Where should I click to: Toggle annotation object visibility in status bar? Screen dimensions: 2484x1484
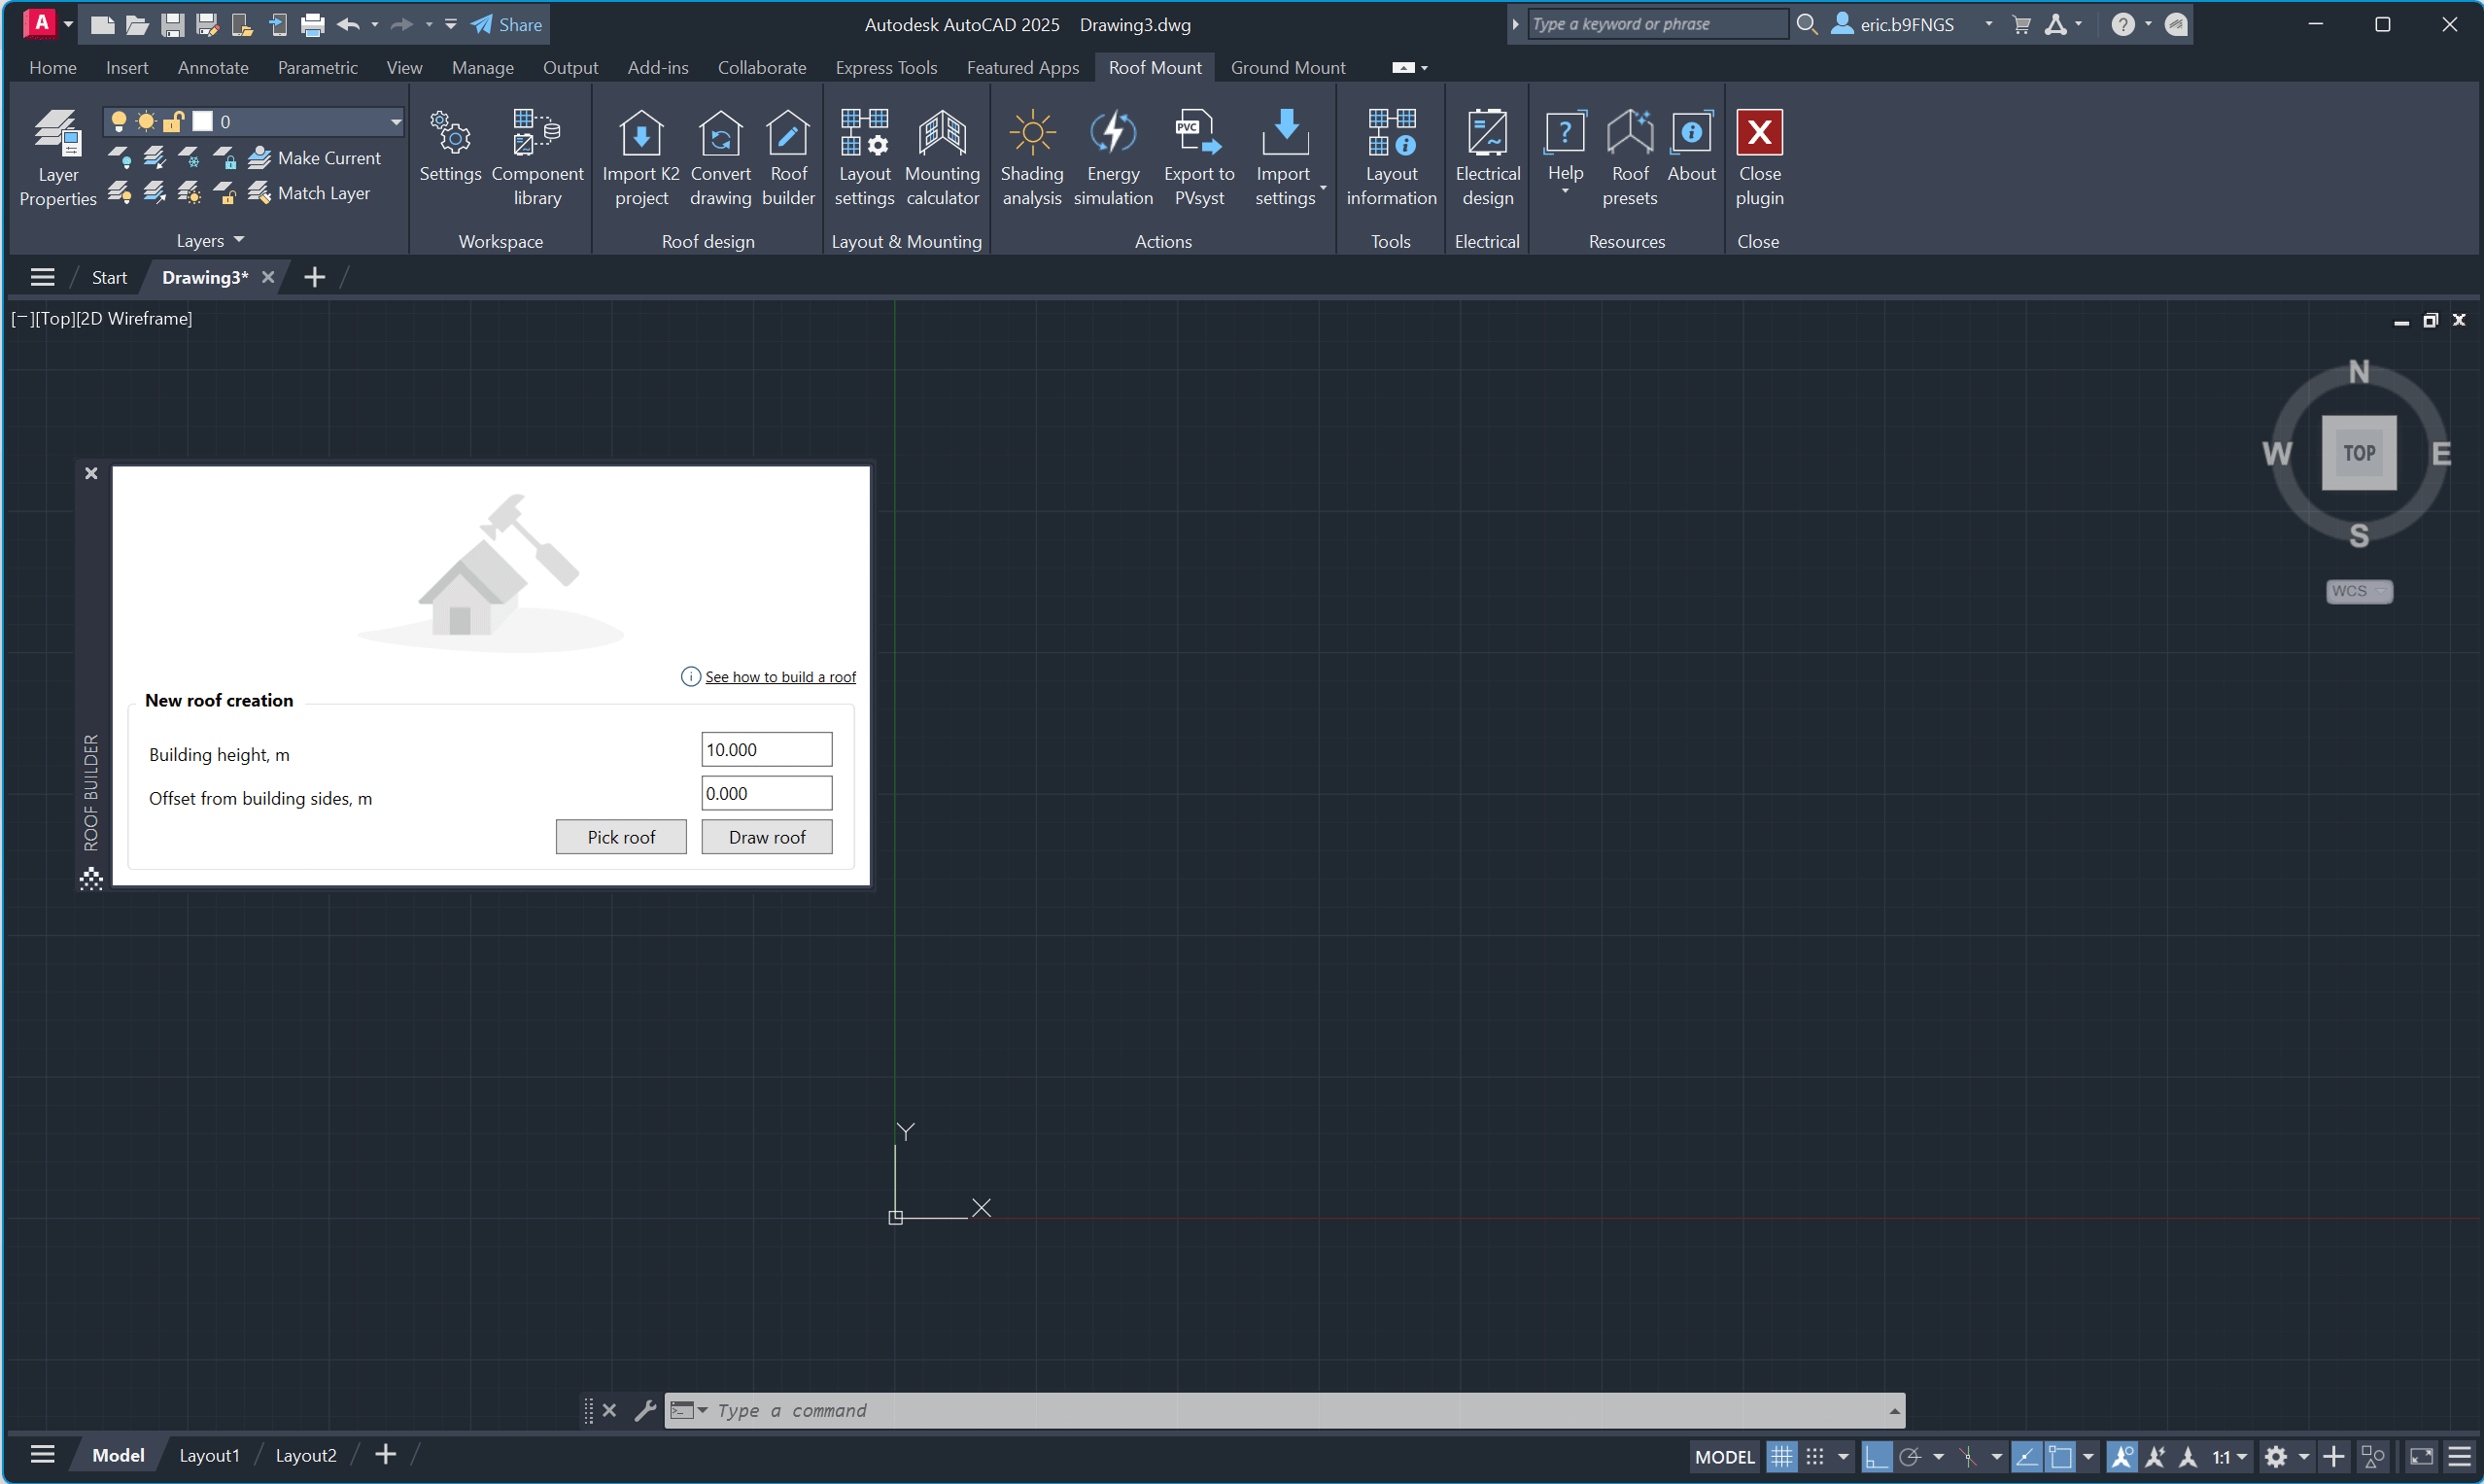tap(2121, 1456)
